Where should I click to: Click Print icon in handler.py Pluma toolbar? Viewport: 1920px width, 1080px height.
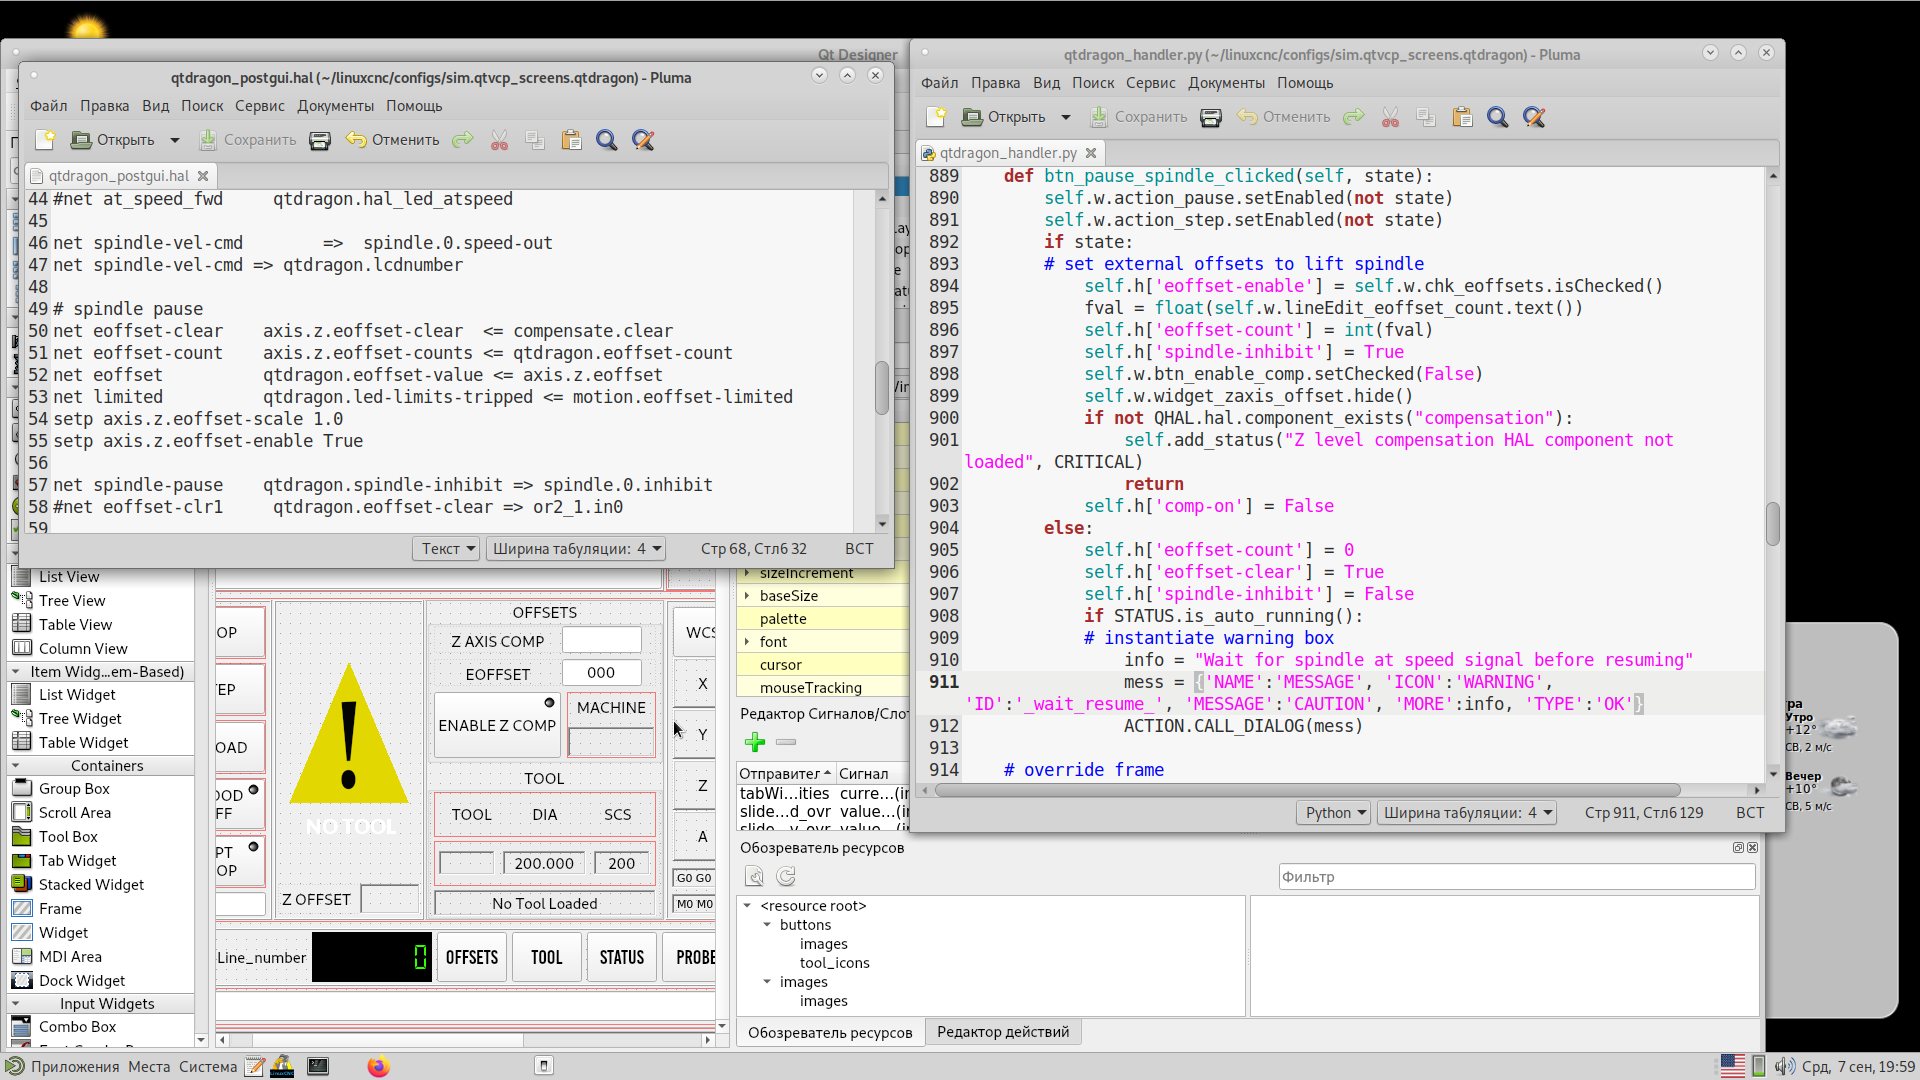(1211, 117)
